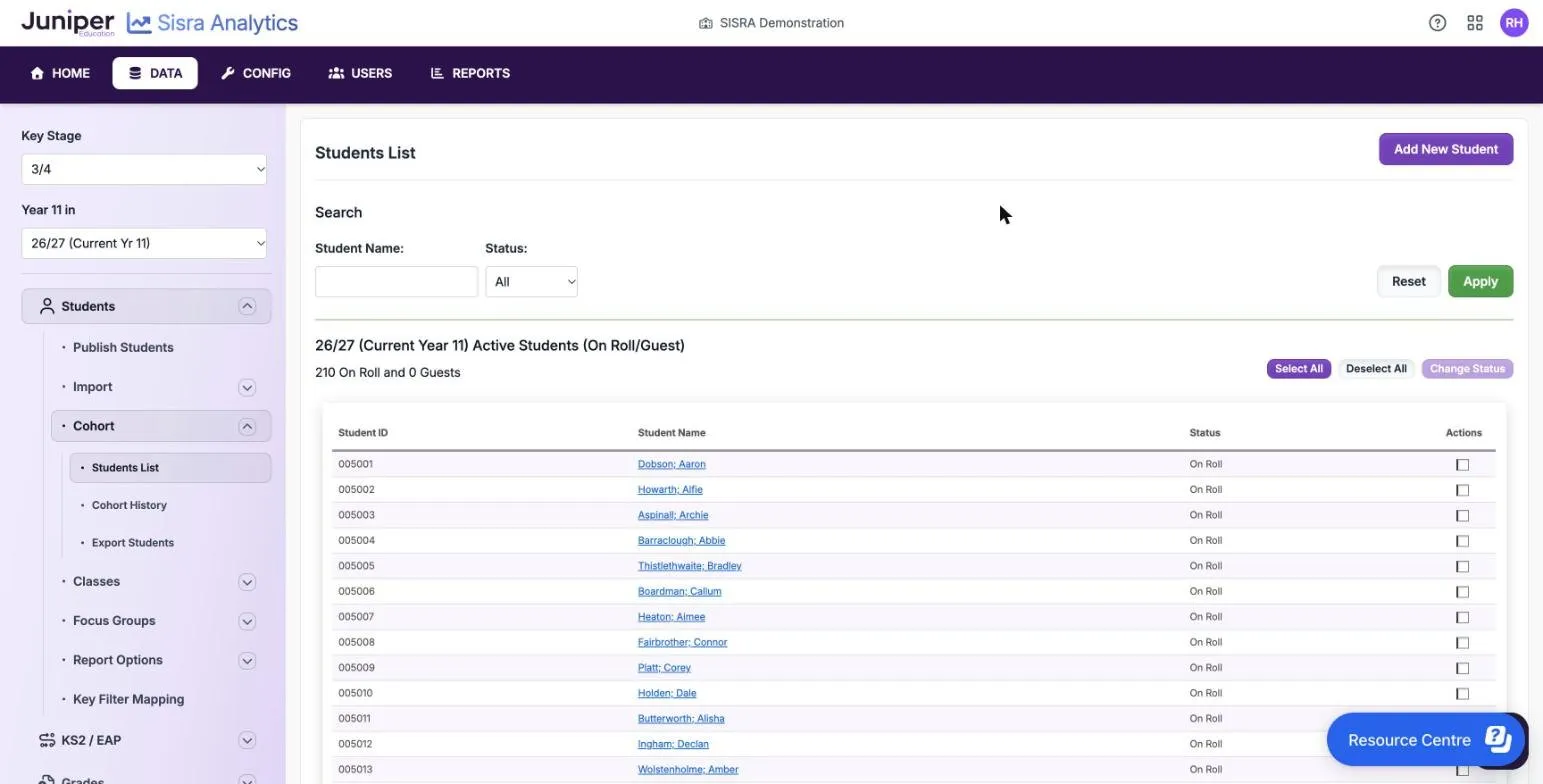The width and height of the screenshot is (1543, 784).
Task: Click the SISRA Demonstration school icon
Action: point(706,23)
